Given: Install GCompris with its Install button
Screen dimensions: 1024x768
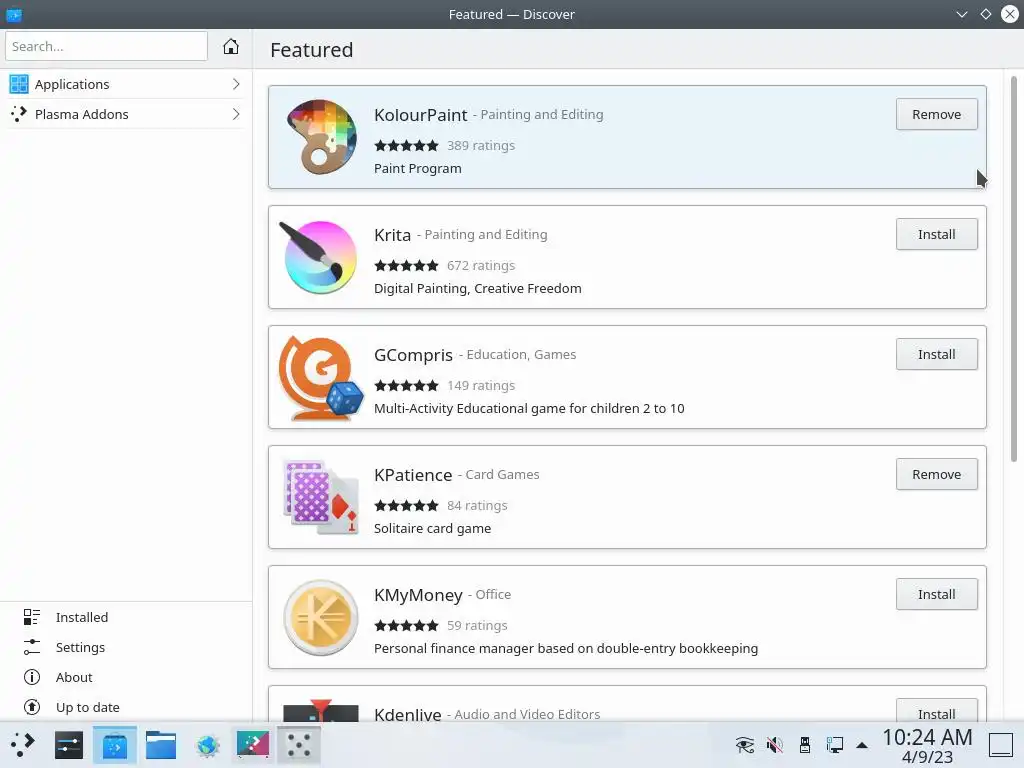Looking at the screenshot, I should click(x=936, y=355).
